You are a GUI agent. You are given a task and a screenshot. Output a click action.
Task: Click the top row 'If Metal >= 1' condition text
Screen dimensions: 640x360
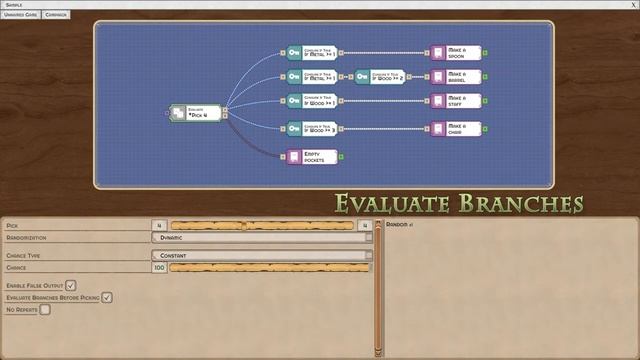pos(320,54)
